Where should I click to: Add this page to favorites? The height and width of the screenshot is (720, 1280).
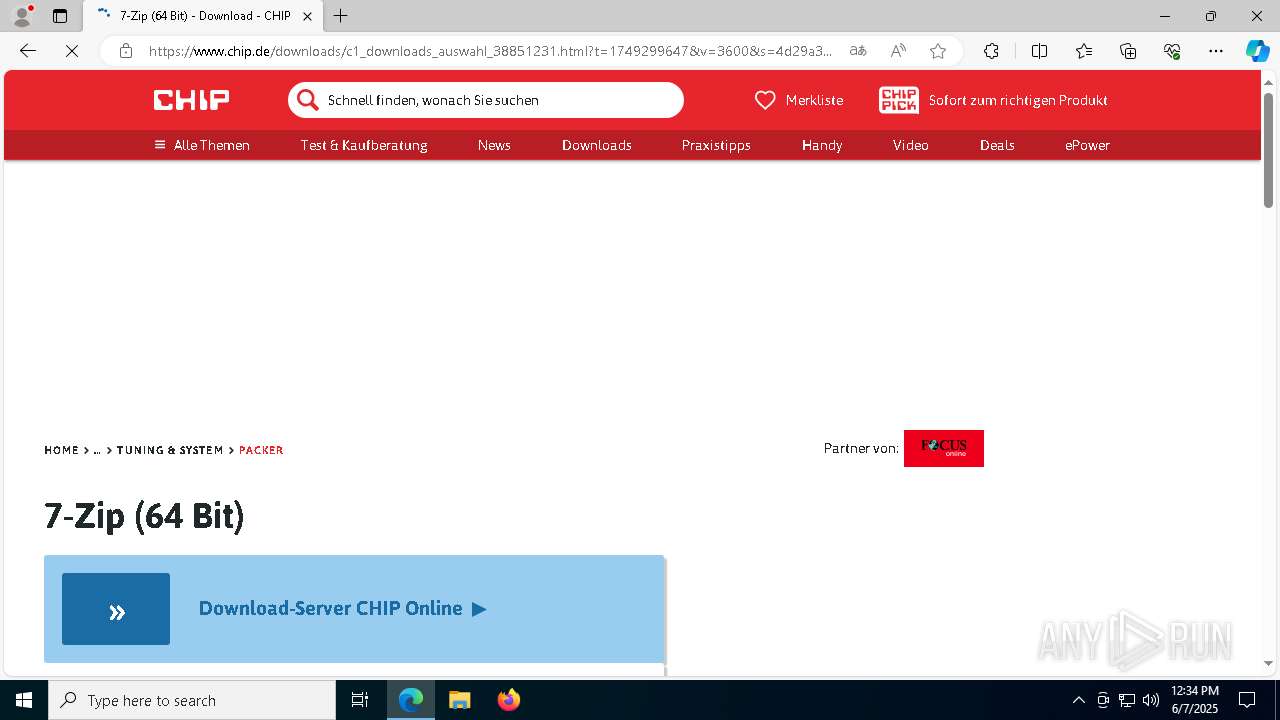coord(938,51)
